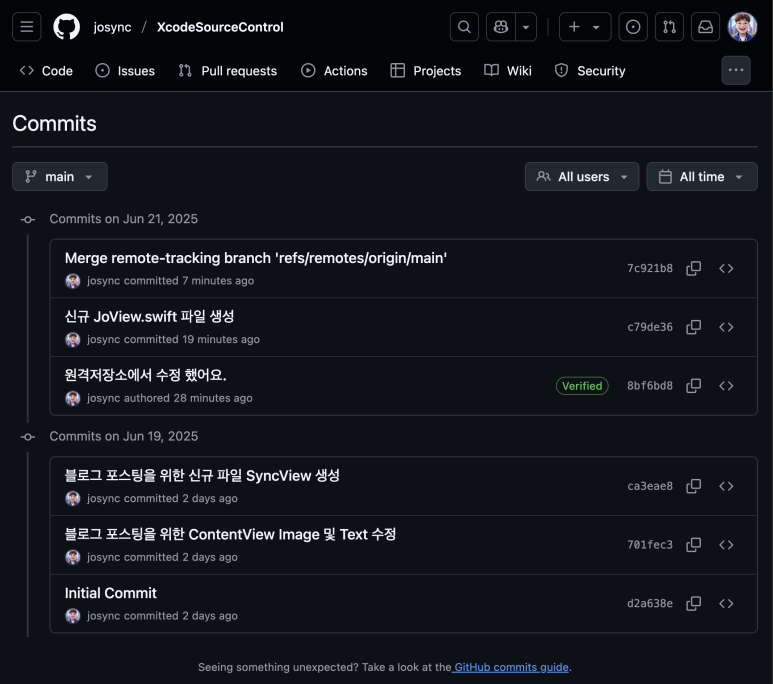The height and width of the screenshot is (684, 773).
Task: Copy full SHA for commit d2a638e
Action: [x=694, y=604]
